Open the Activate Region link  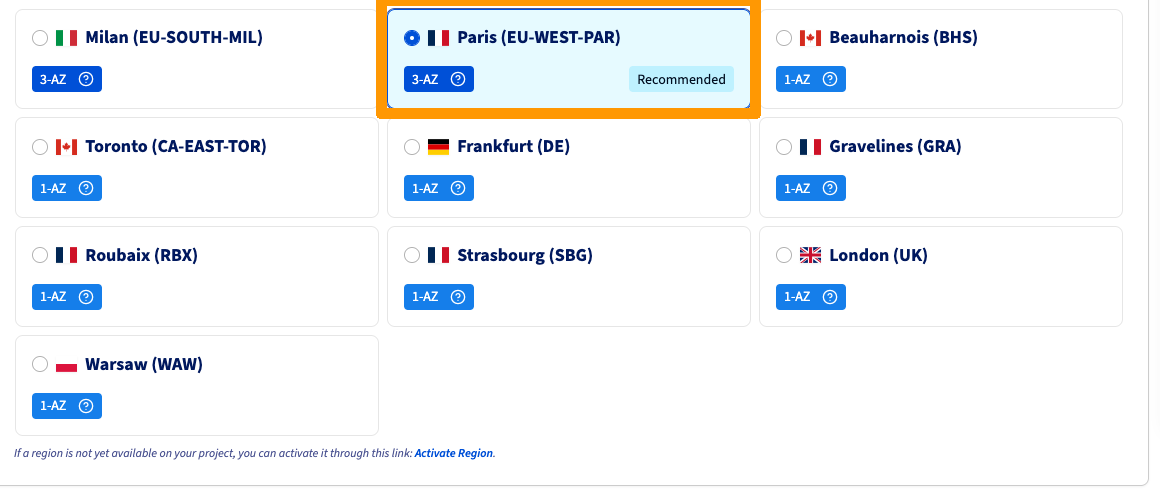[x=454, y=453]
